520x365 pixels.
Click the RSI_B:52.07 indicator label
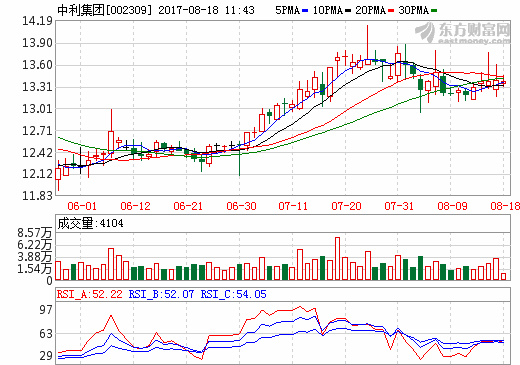[161, 294]
